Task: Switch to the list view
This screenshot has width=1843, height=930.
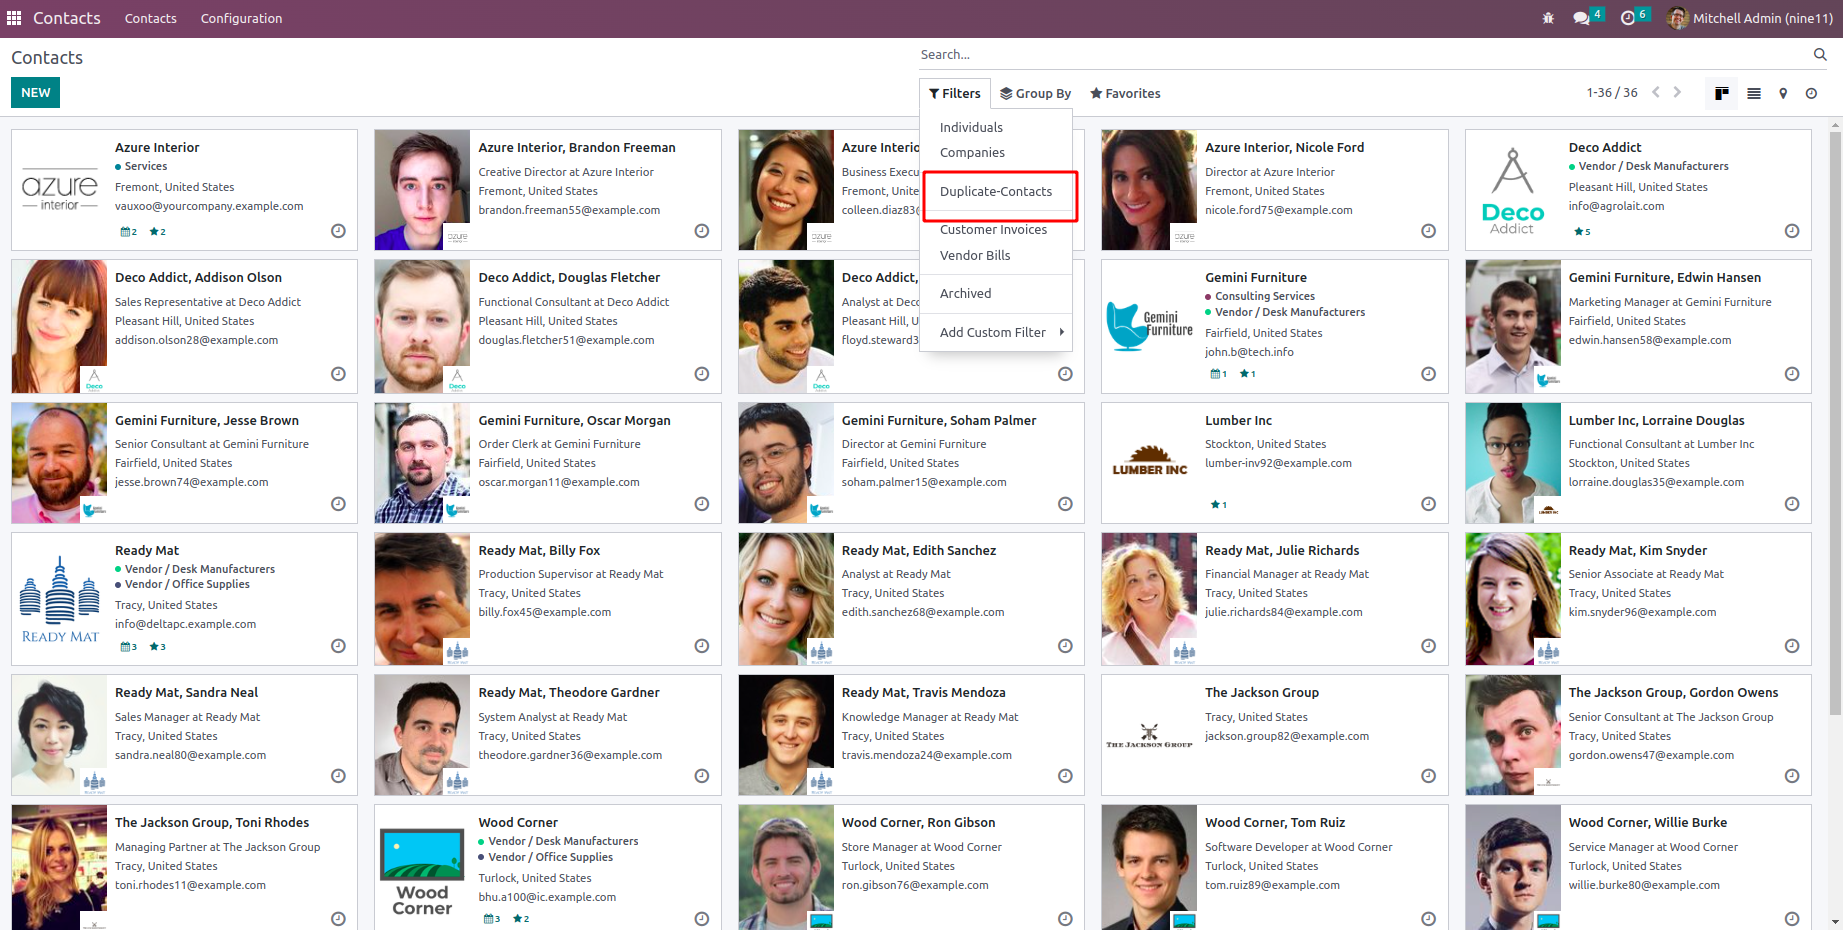Action: point(1754,93)
